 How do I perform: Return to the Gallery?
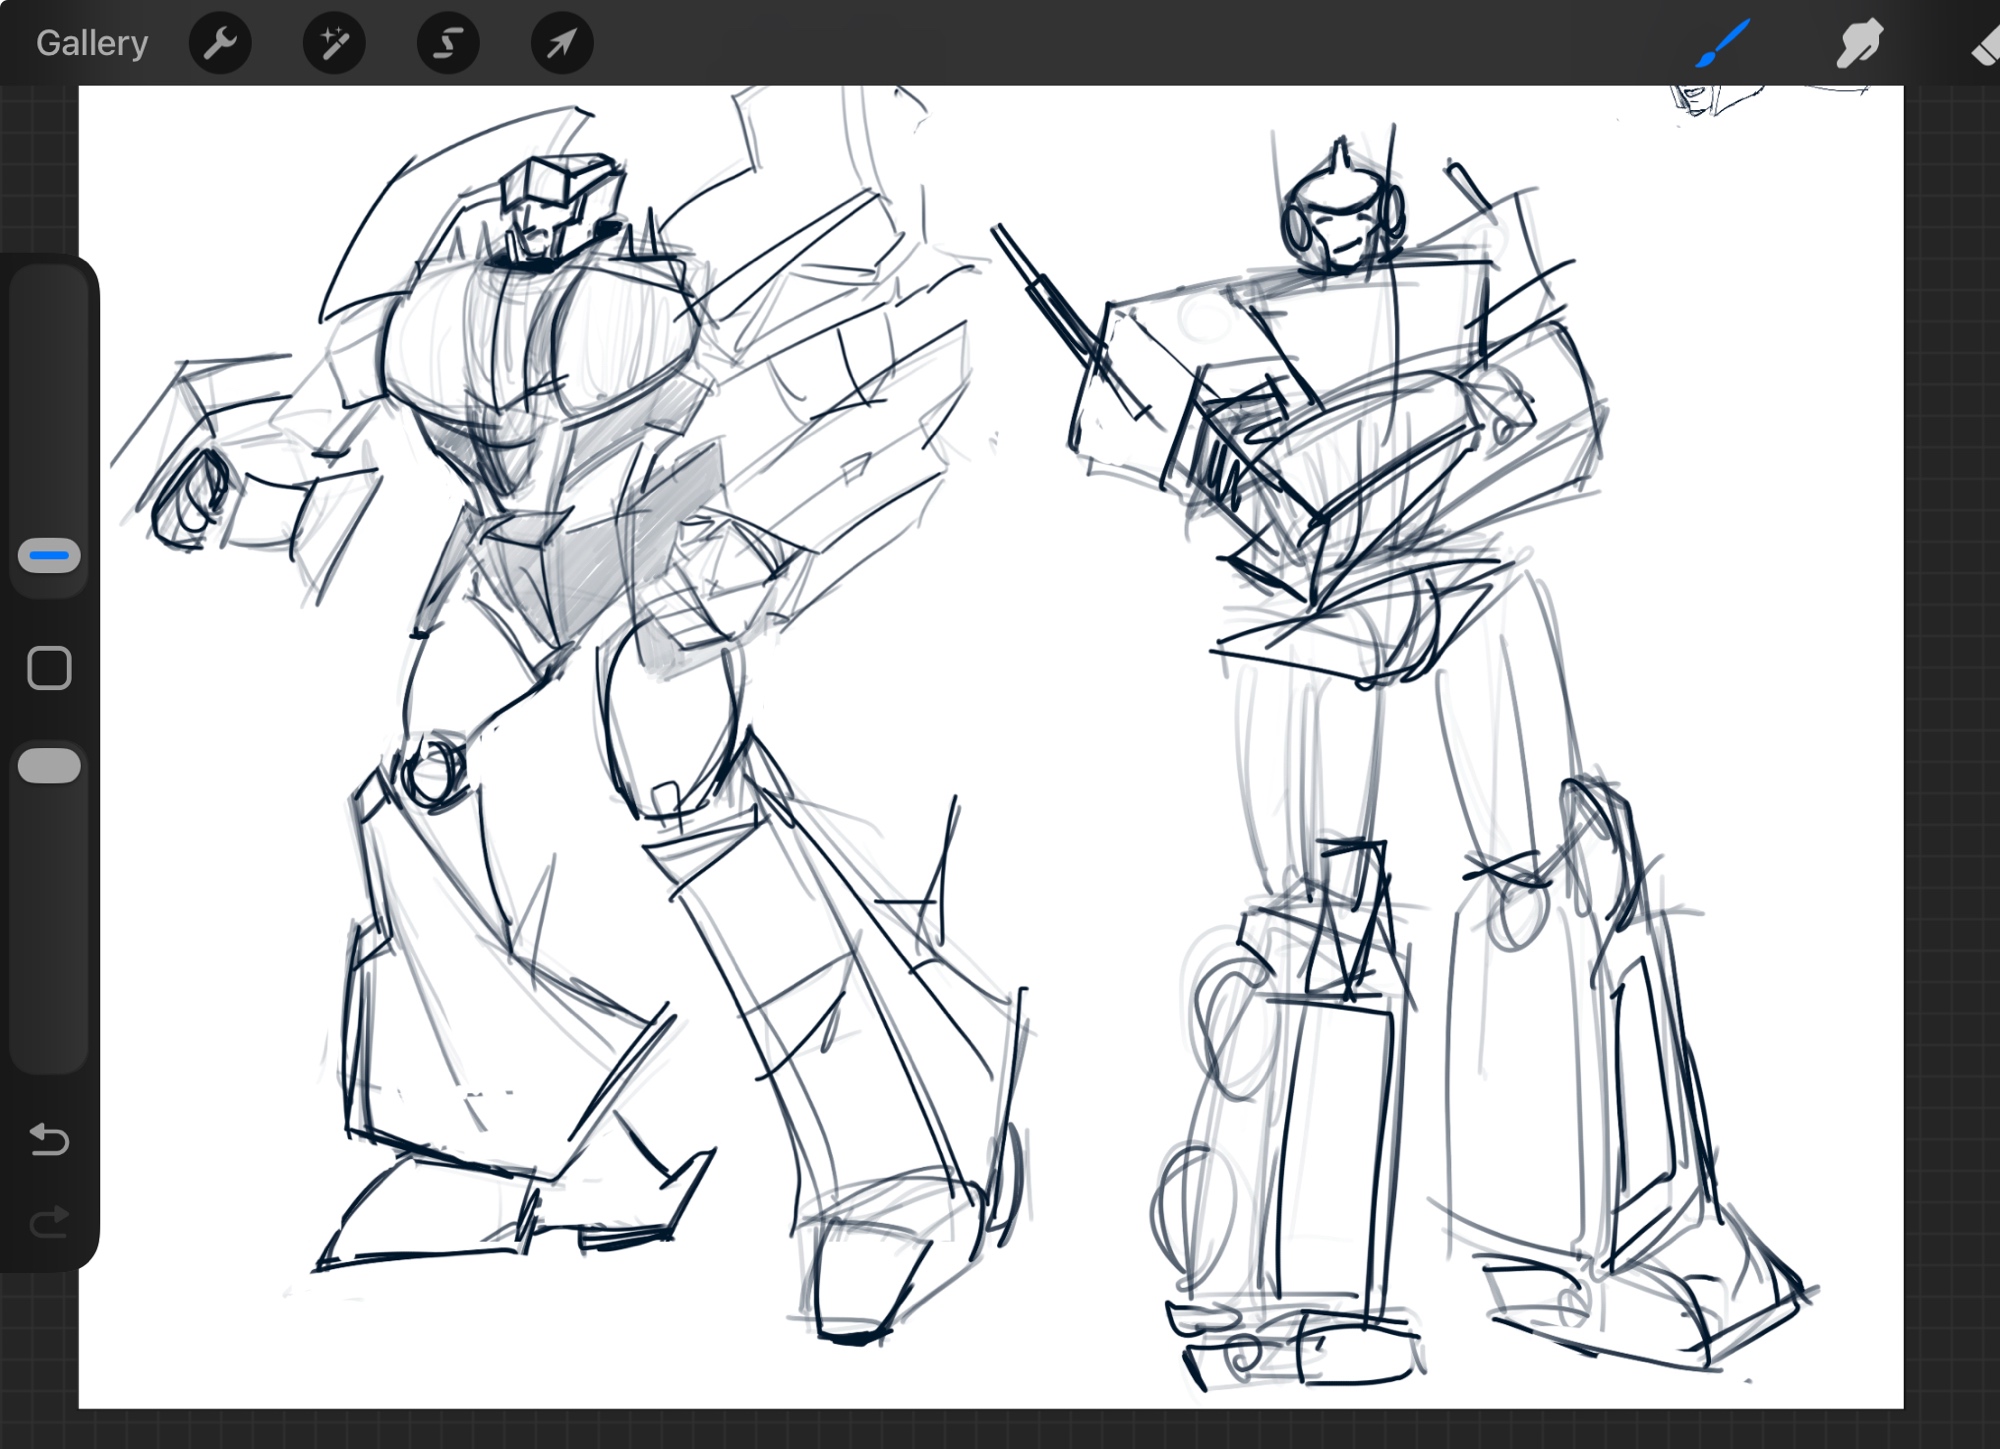(92, 43)
